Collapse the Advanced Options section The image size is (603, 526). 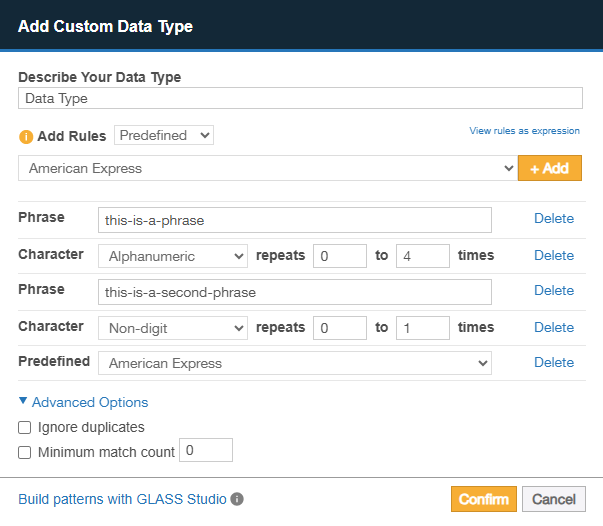pyautogui.click(x=83, y=402)
